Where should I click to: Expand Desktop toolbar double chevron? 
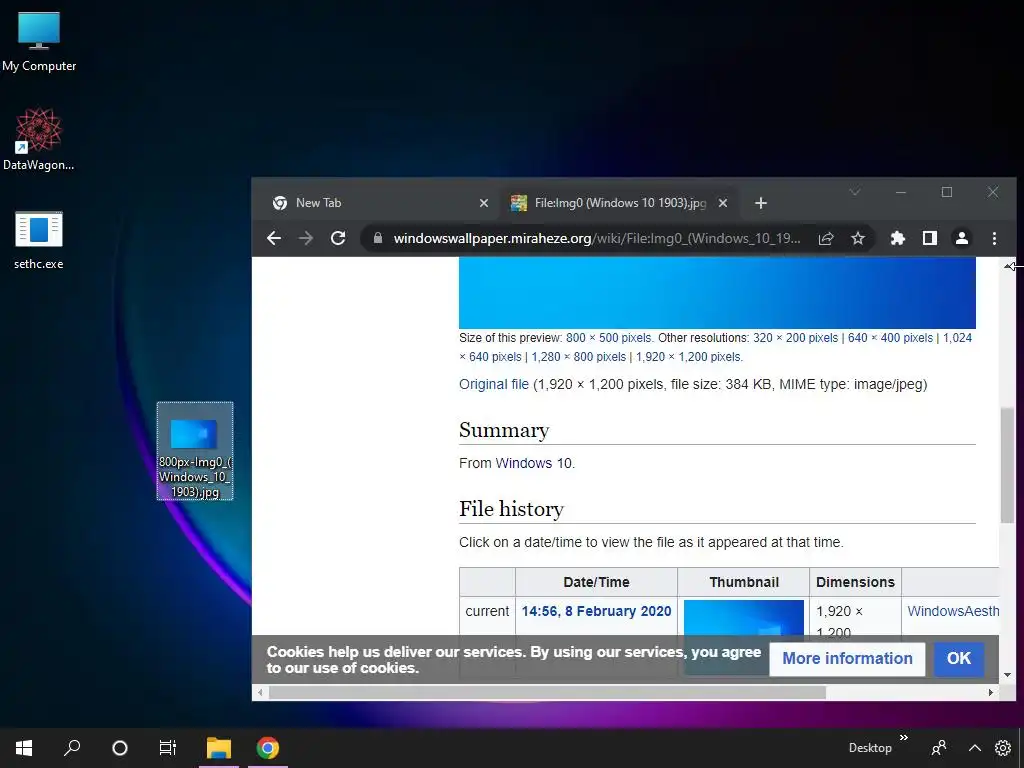pyautogui.click(x=904, y=738)
